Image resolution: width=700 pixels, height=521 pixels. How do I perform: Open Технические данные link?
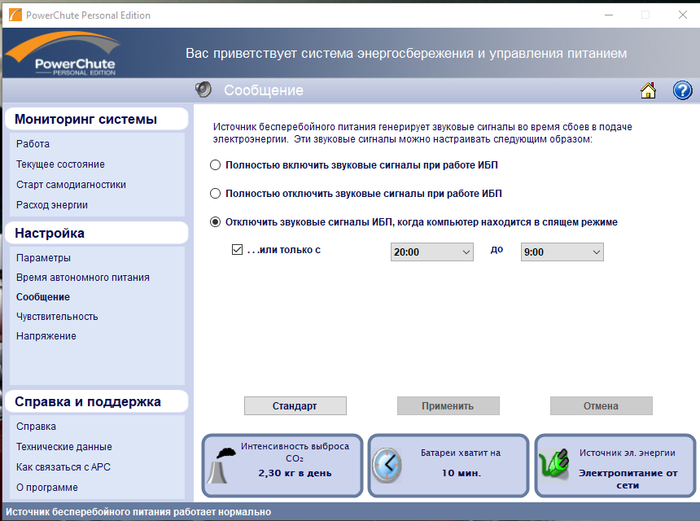point(64,446)
